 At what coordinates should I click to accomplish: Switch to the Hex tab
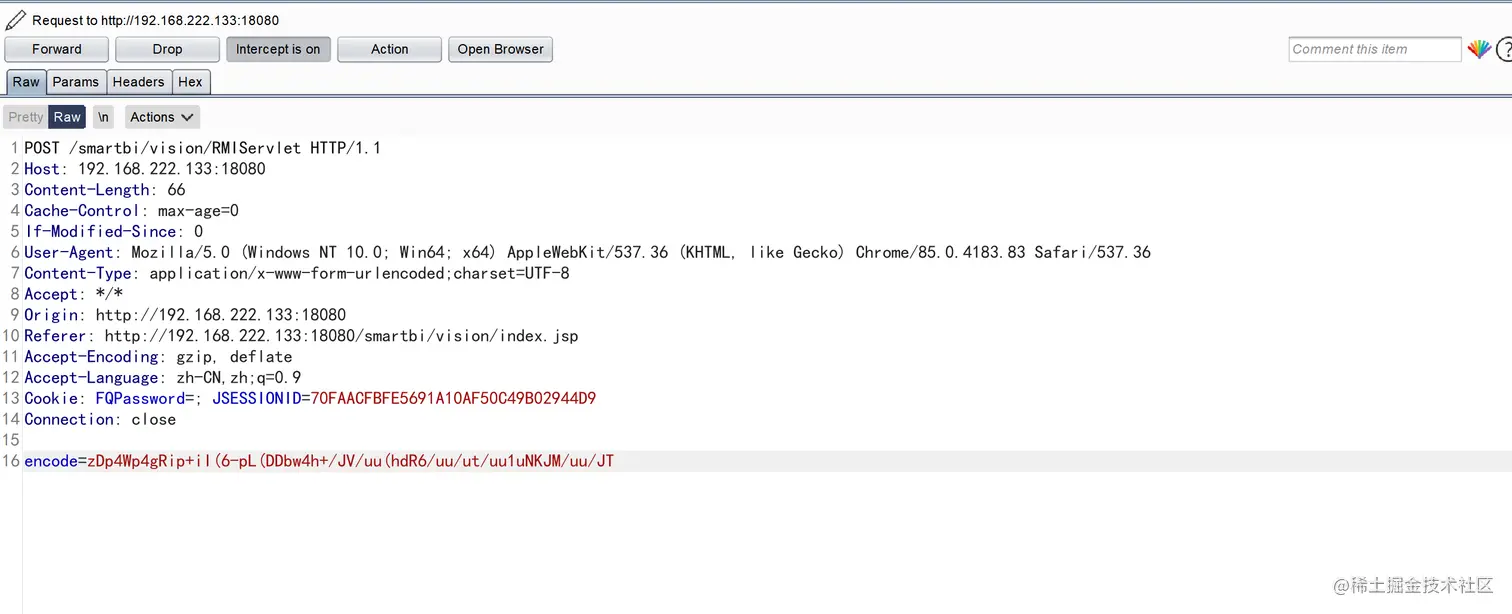(190, 82)
